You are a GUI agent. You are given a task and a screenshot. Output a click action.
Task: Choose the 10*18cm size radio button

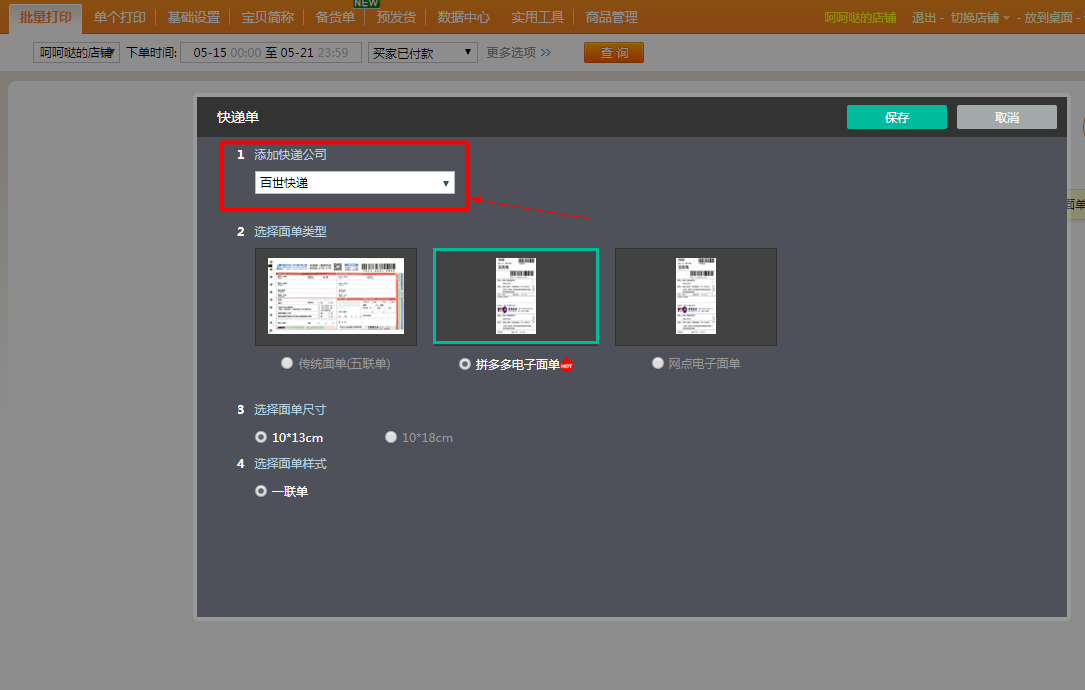pos(392,437)
